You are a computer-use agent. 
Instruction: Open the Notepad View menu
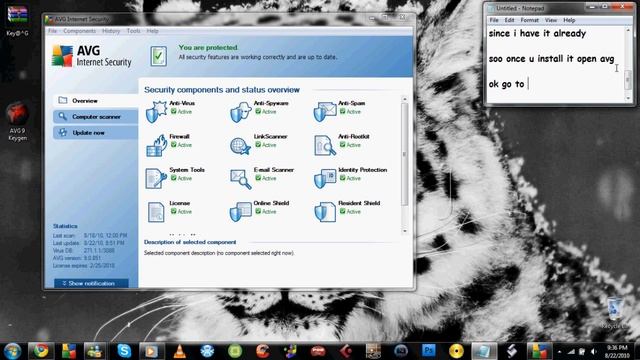[x=551, y=20]
